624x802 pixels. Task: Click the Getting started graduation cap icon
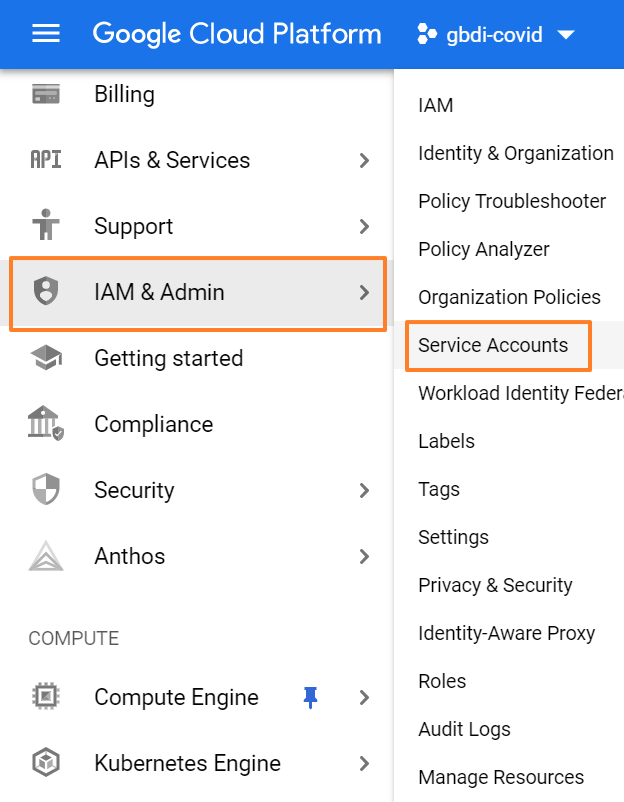pos(46,358)
